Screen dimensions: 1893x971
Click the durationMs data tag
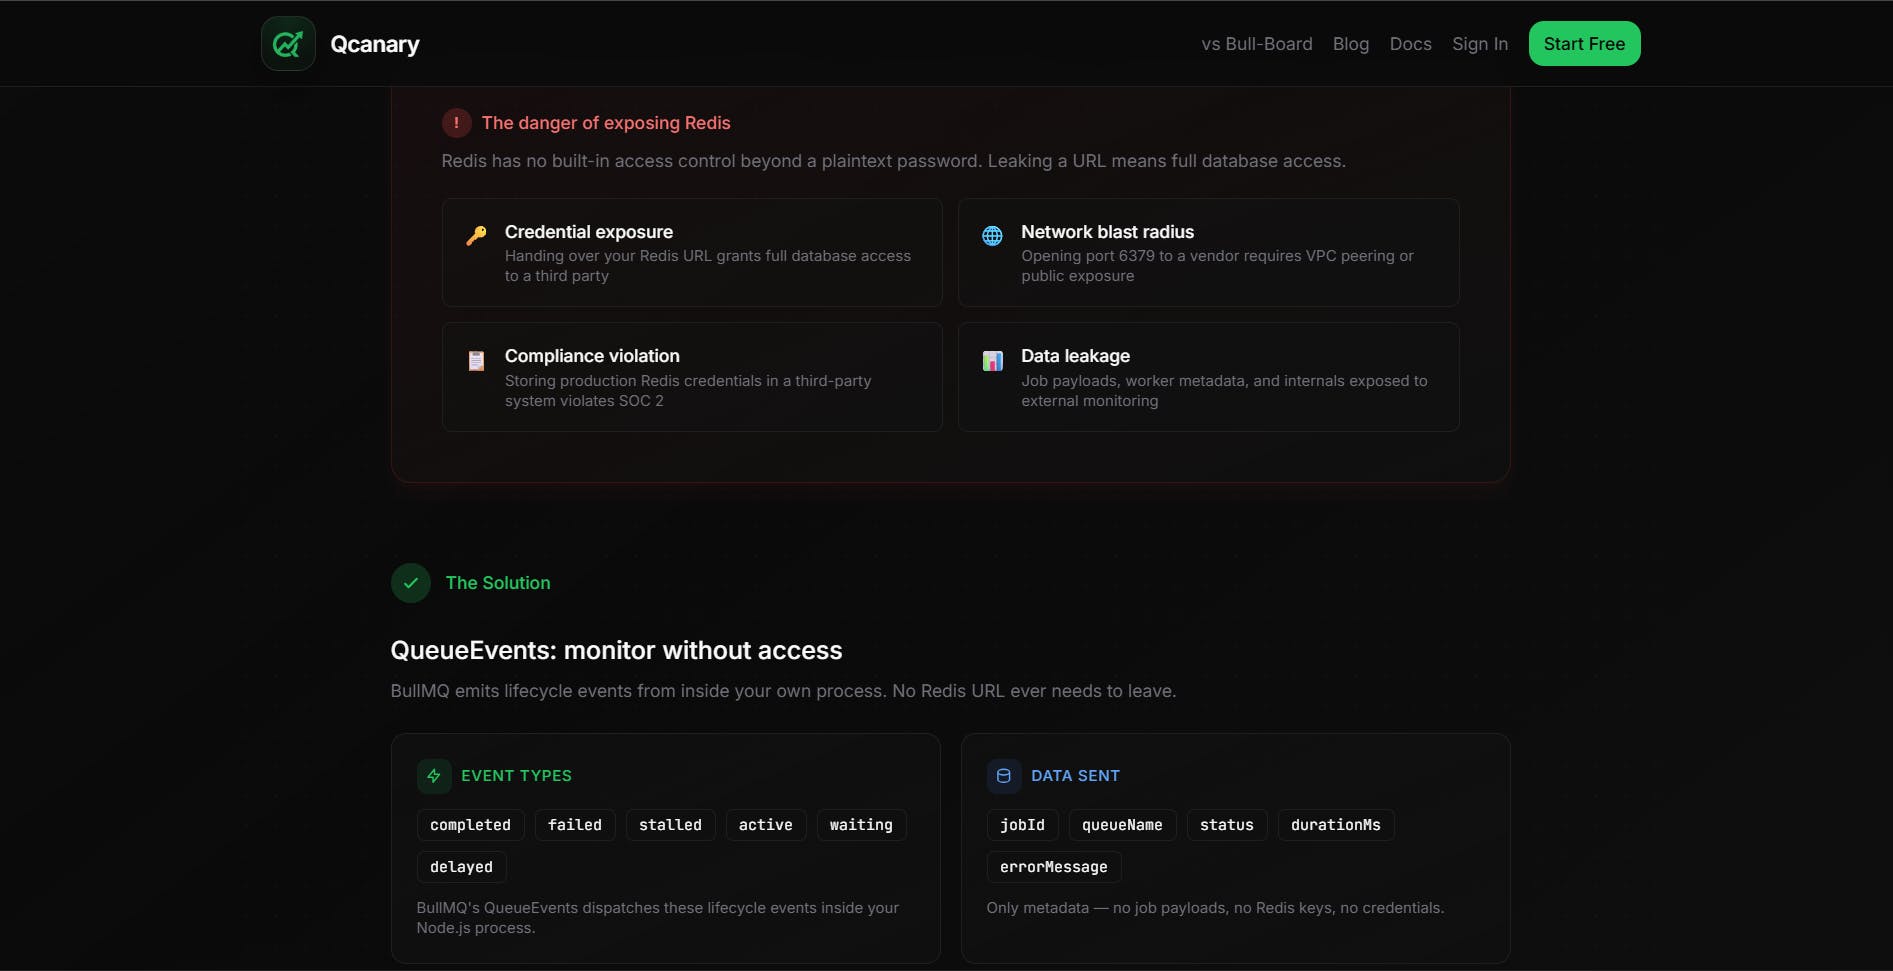[x=1336, y=825]
